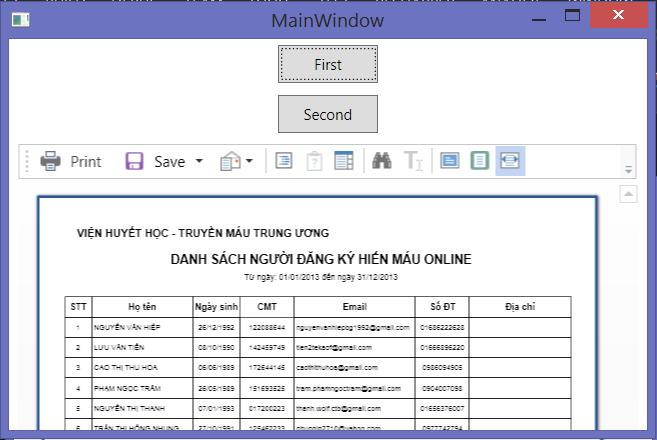Select the highlighted page width view icon
This screenshot has width=657, height=440.
pyautogui.click(x=510, y=161)
